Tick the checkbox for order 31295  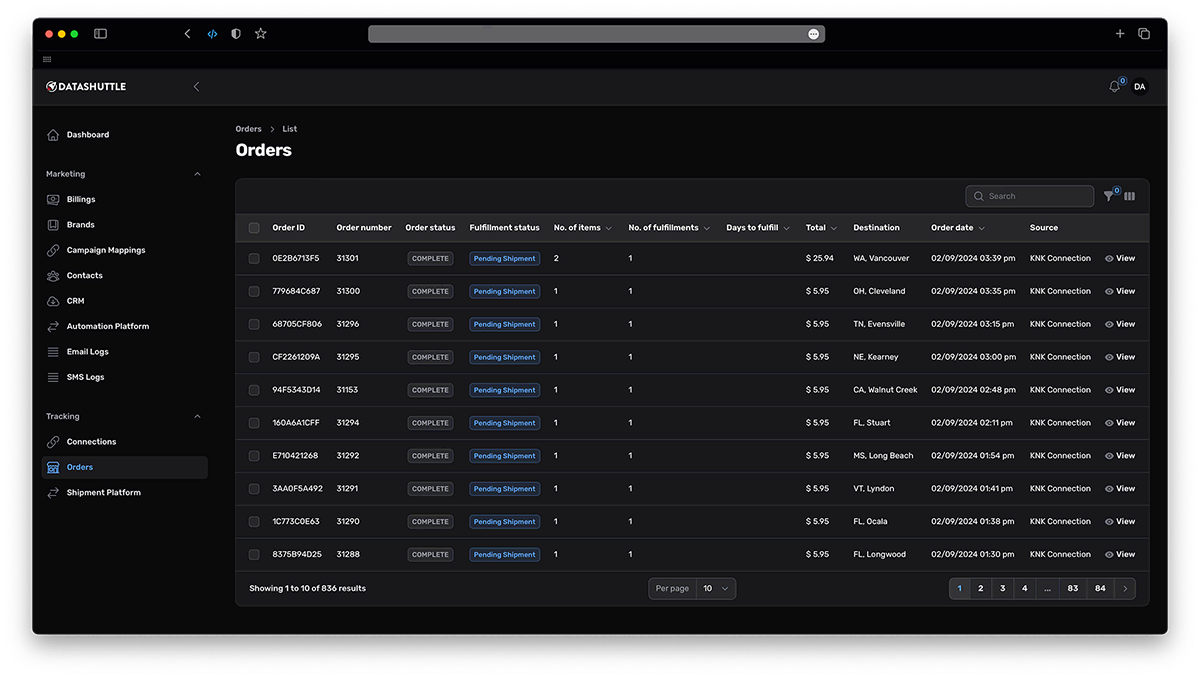click(254, 357)
